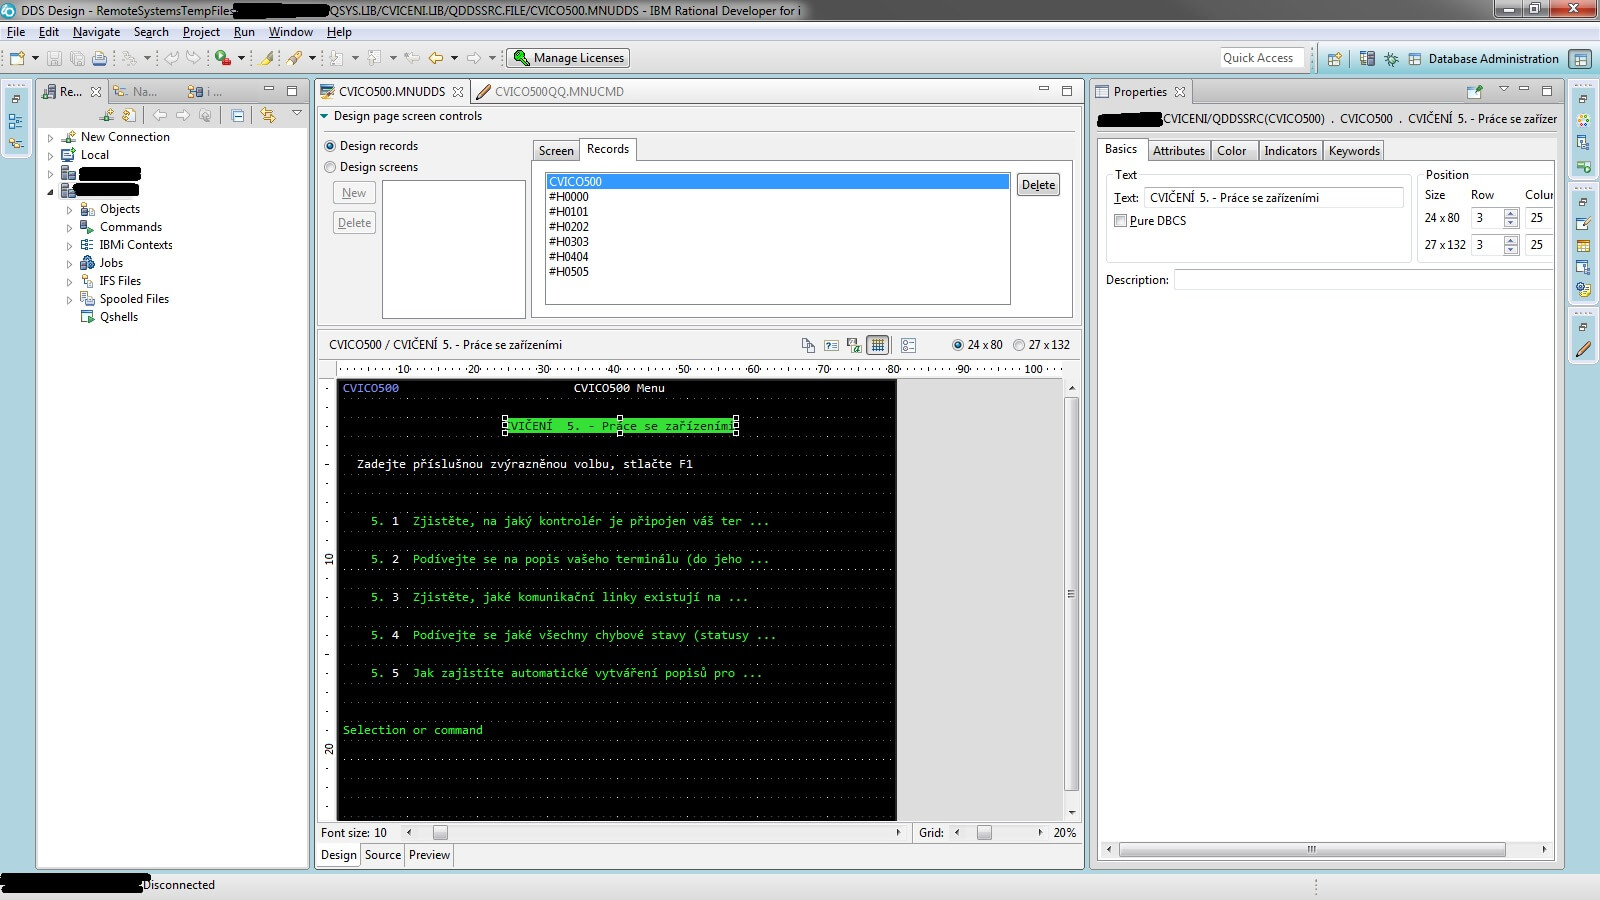Select the 27 x 132 screen size option
The height and width of the screenshot is (900, 1600).
click(x=1019, y=345)
